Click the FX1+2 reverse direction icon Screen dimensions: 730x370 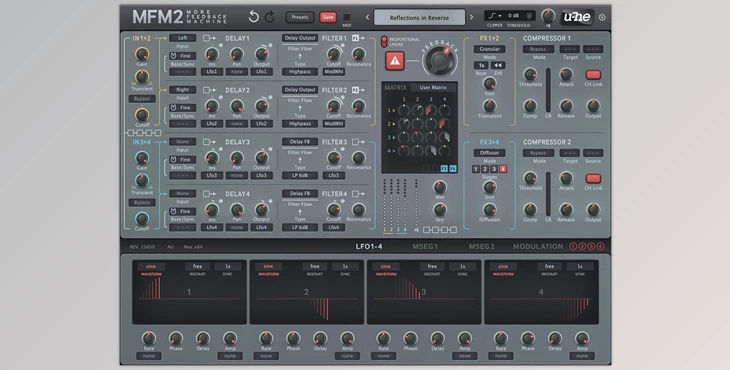(x=498, y=65)
